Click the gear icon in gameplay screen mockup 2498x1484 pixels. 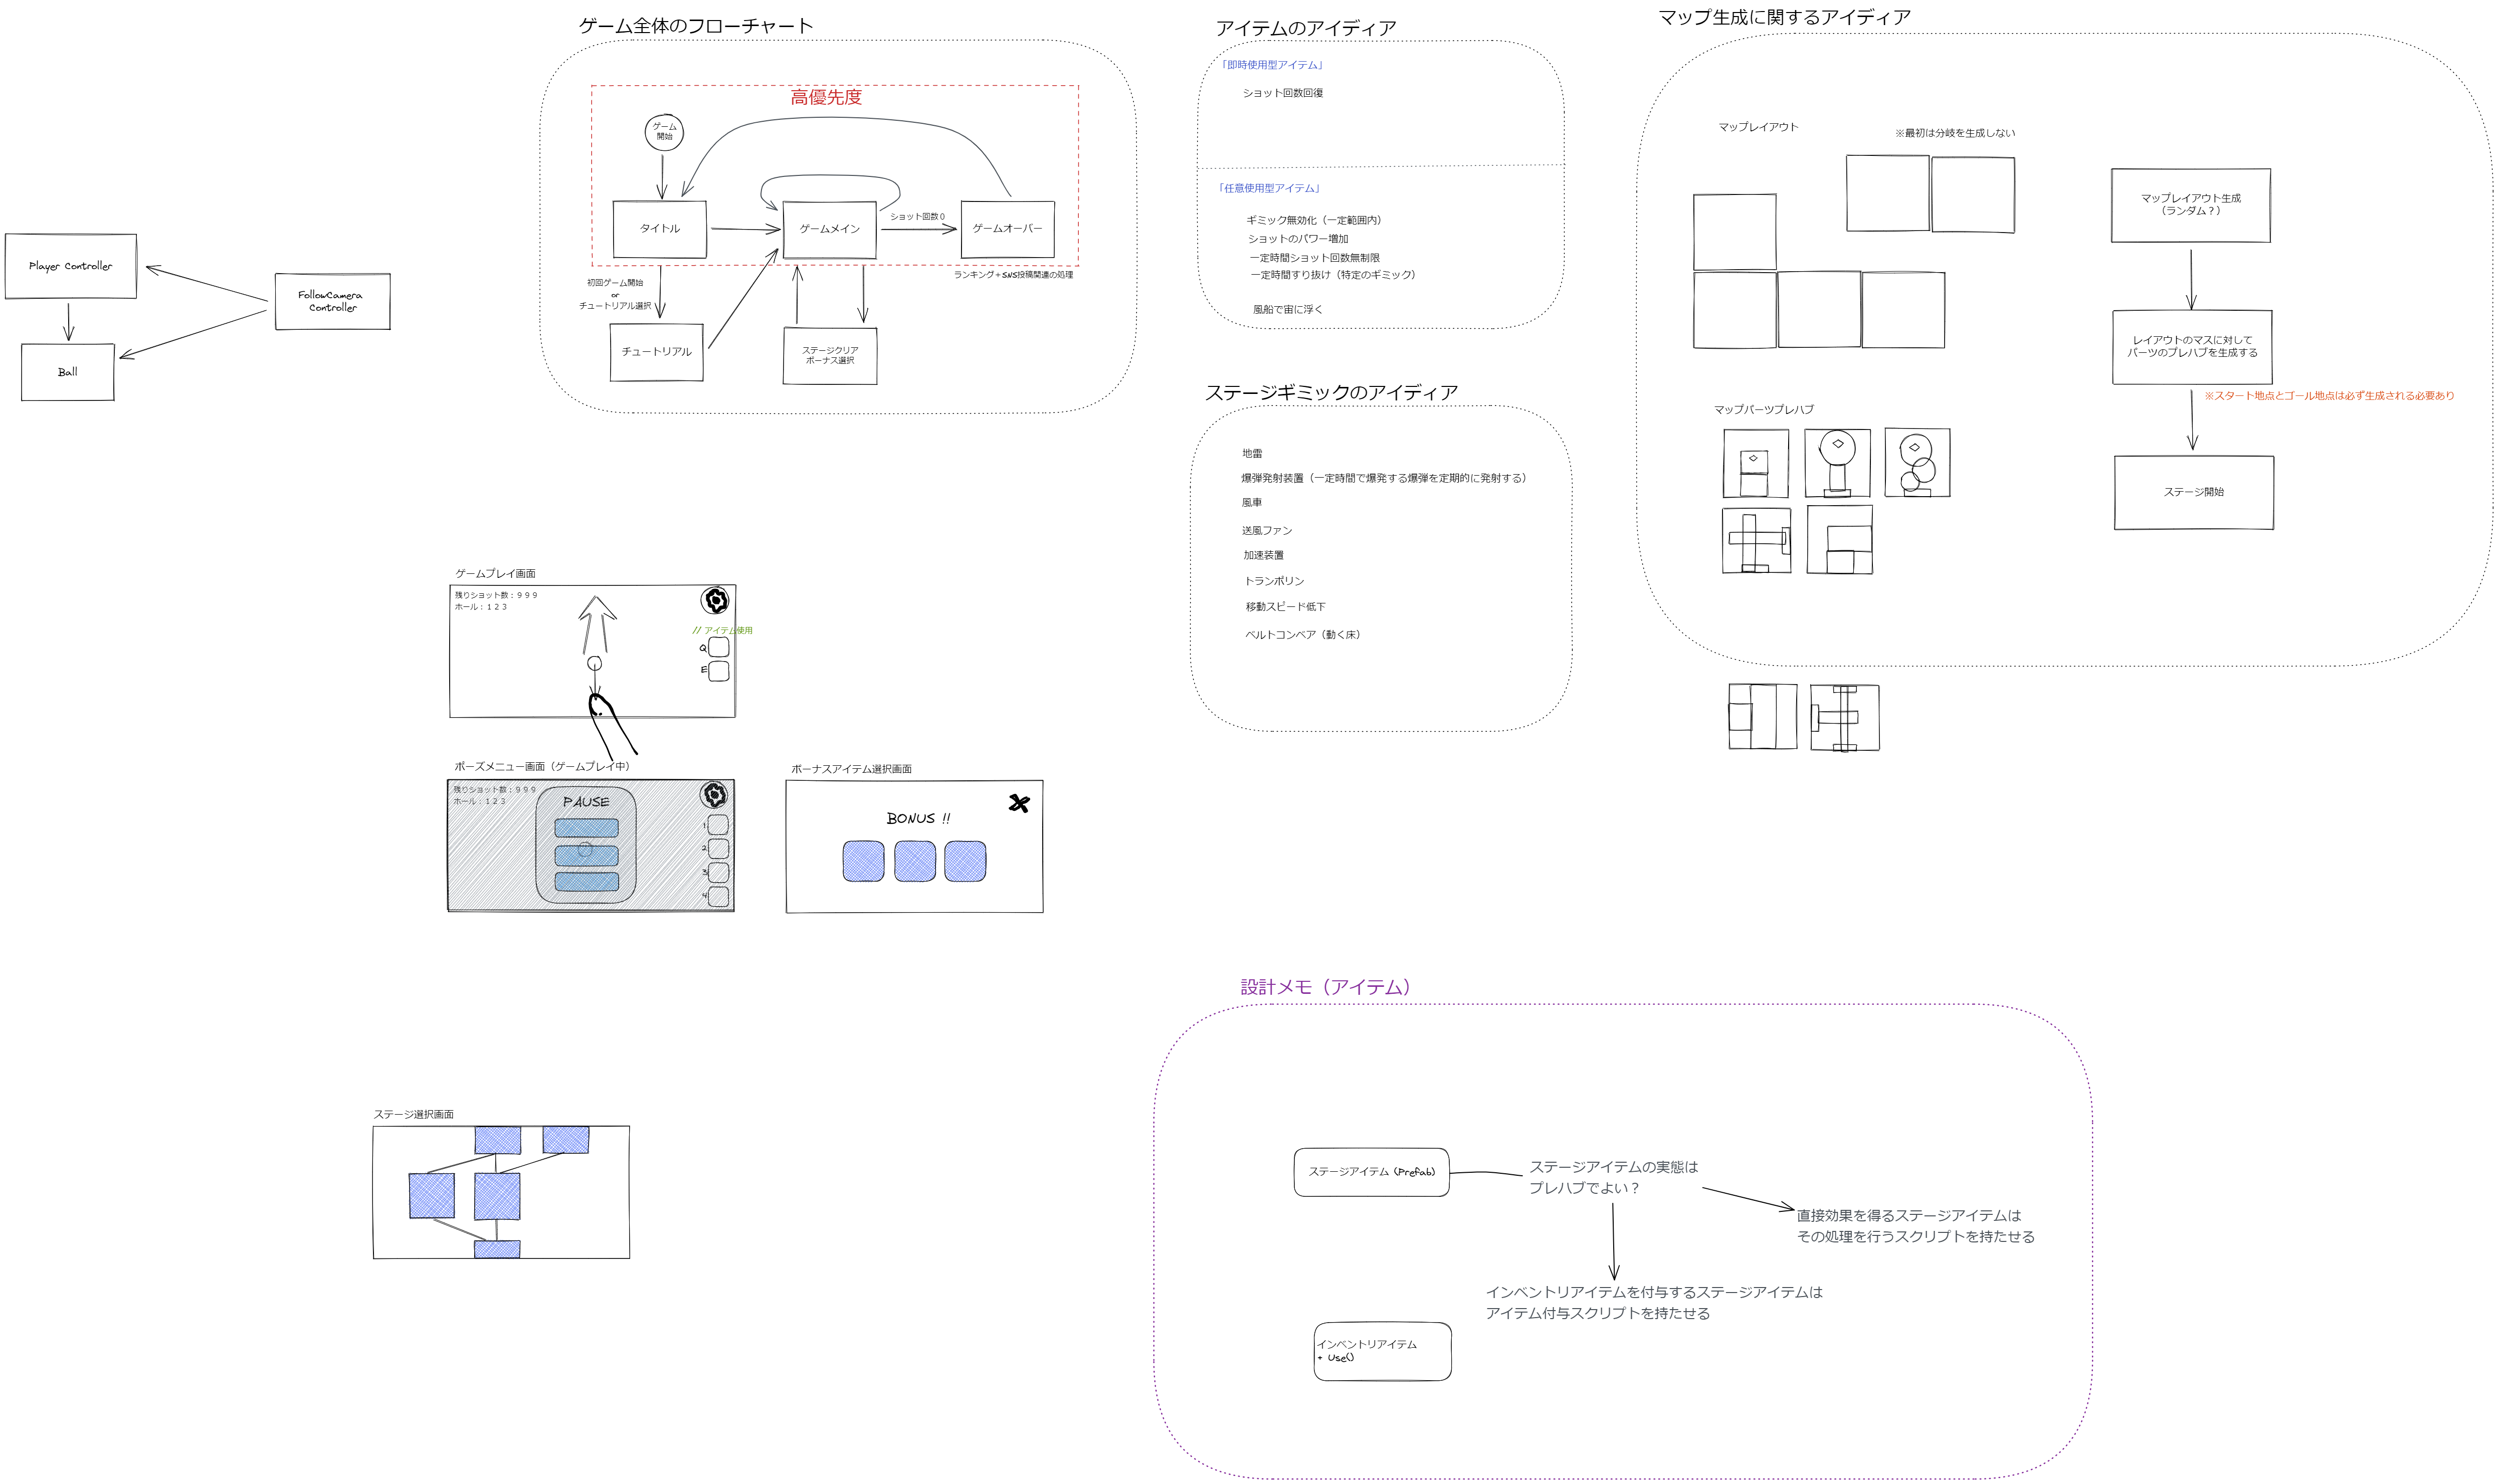[714, 600]
